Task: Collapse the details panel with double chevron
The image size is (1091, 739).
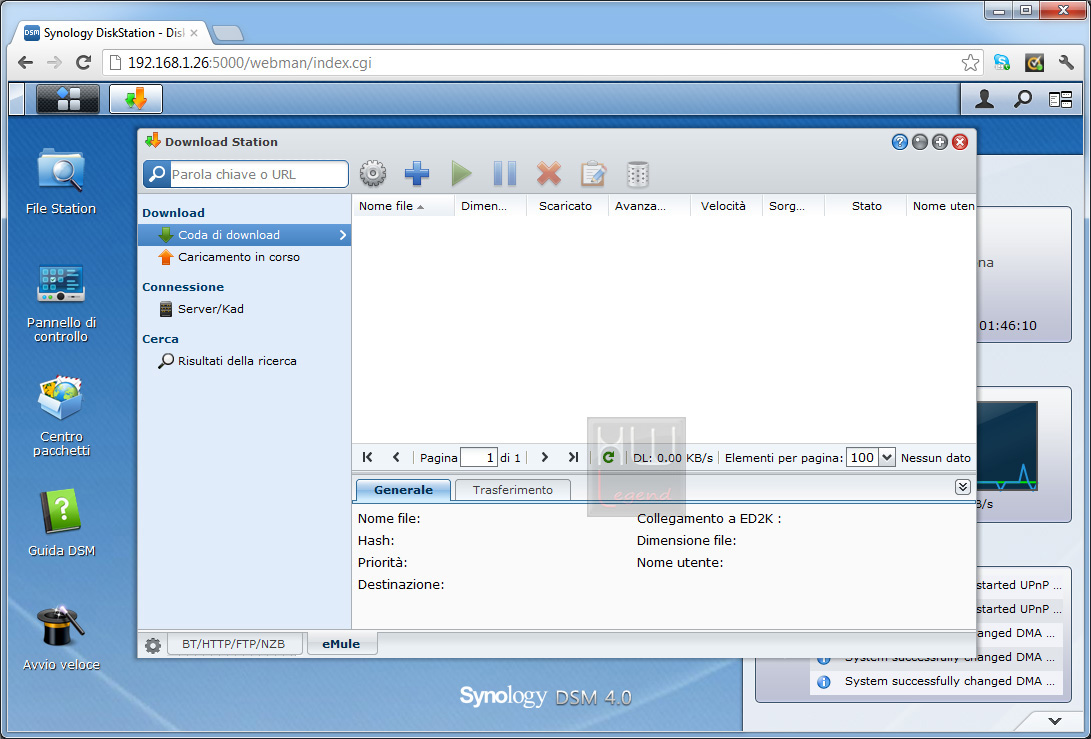Action: click(962, 487)
